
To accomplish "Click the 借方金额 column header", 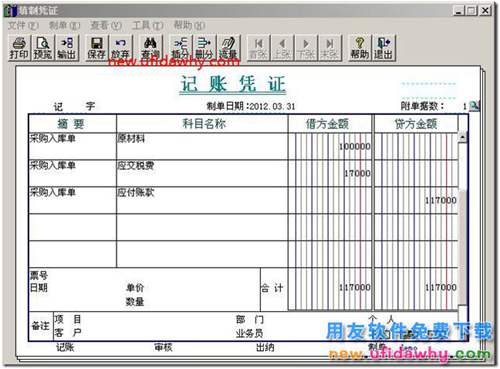I will pos(330,124).
